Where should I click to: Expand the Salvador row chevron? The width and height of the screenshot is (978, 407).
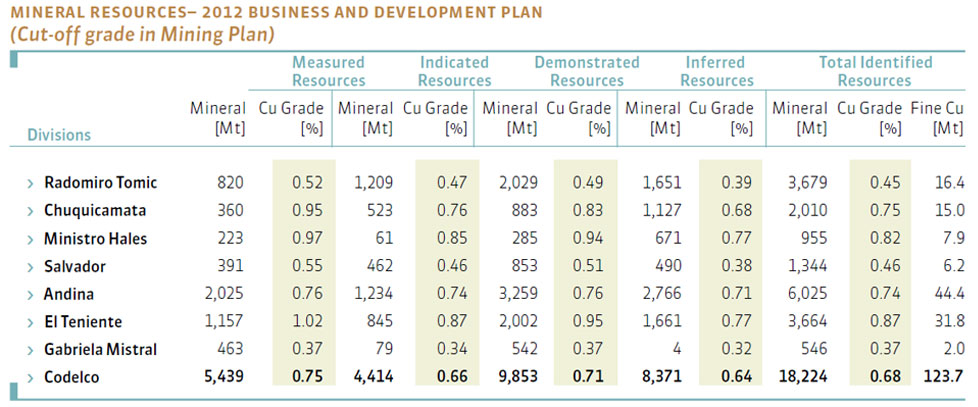(x=30, y=267)
